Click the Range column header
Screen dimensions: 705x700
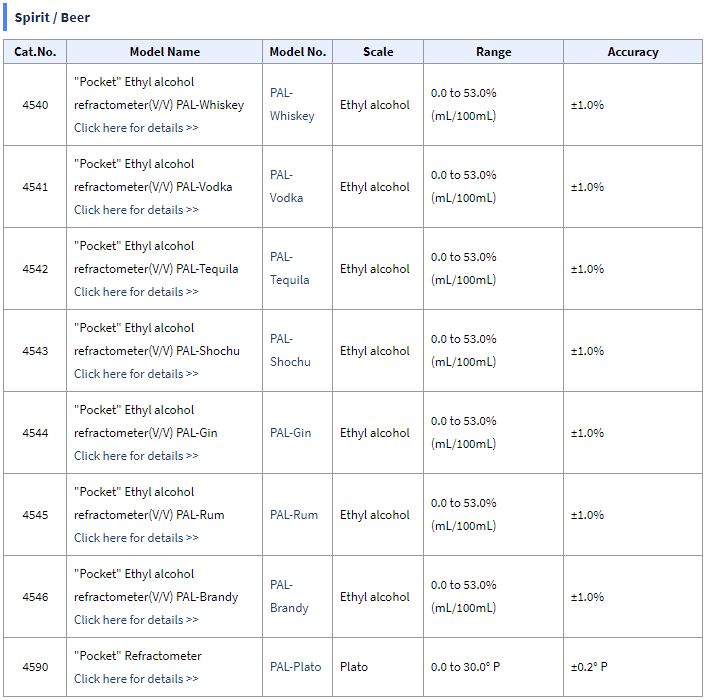click(494, 52)
